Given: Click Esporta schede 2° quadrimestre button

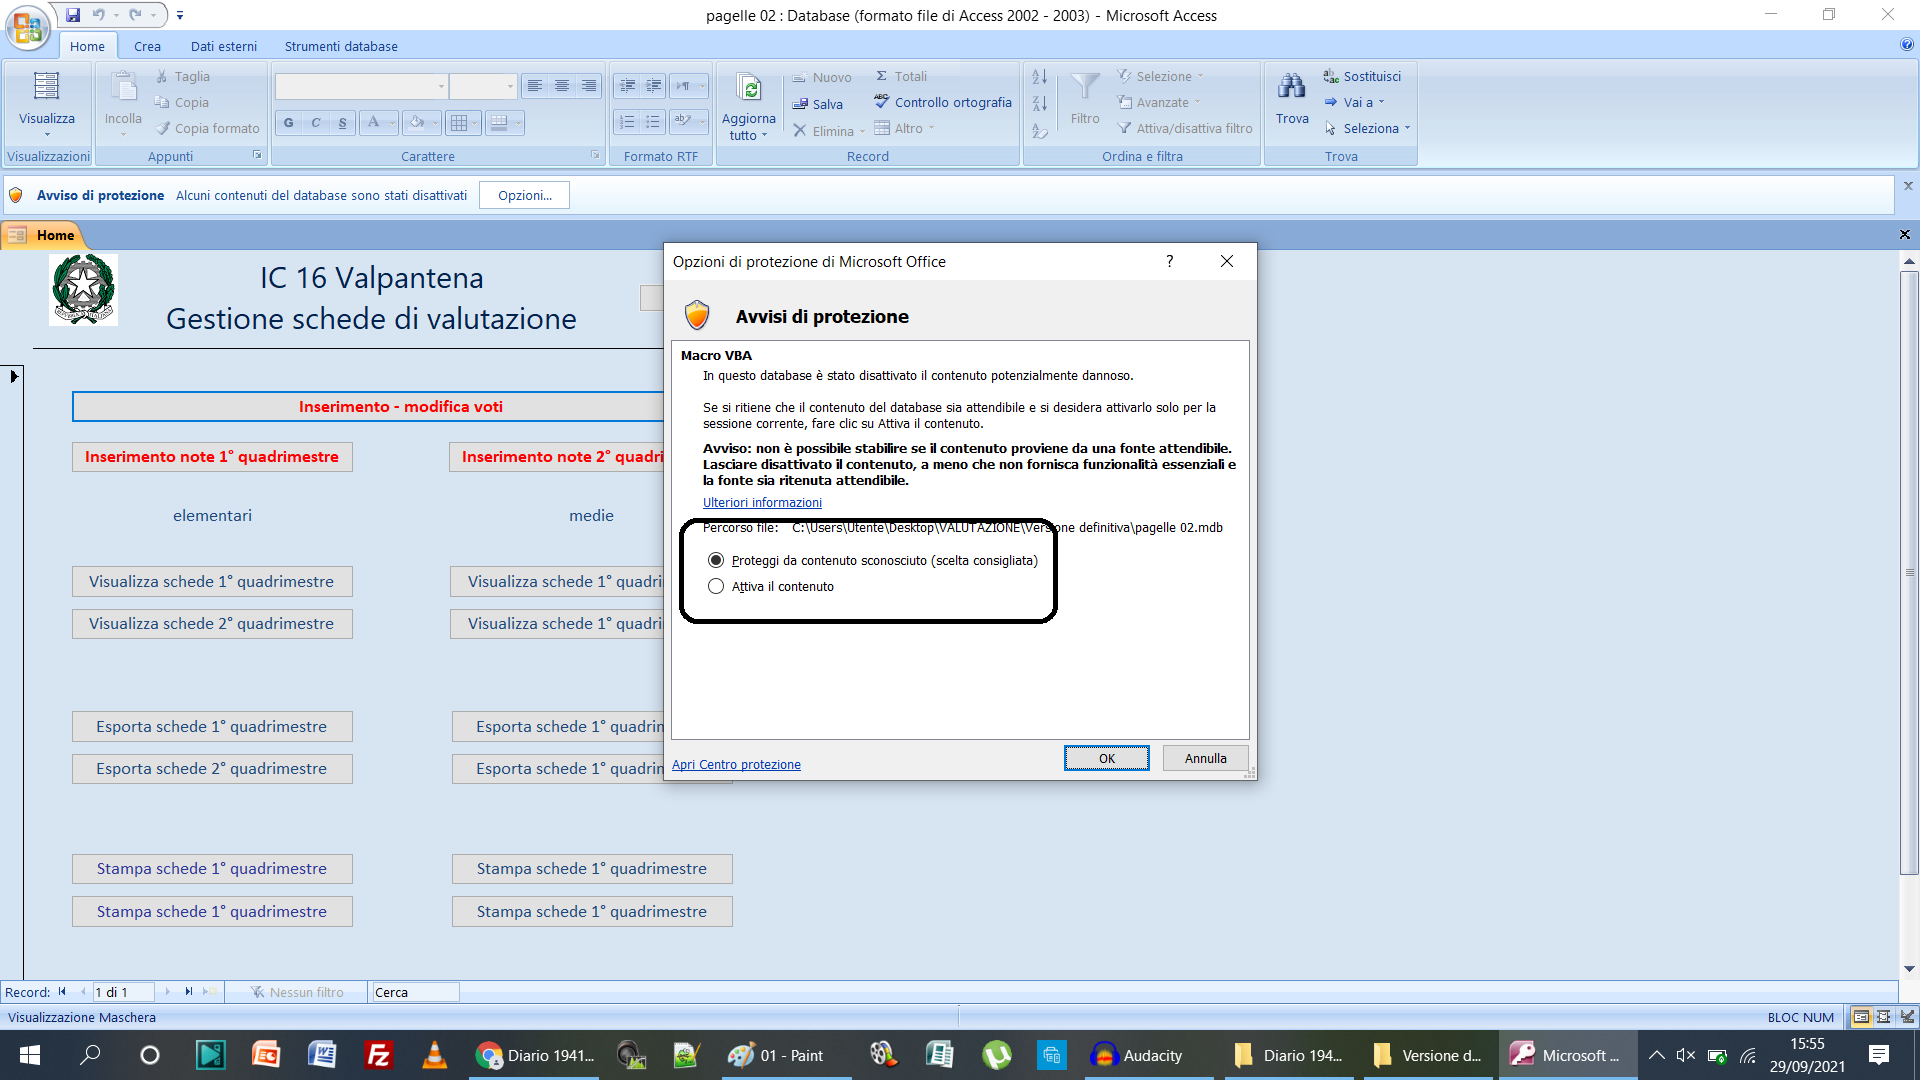Looking at the screenshot, I should click(x=212, y=769).
